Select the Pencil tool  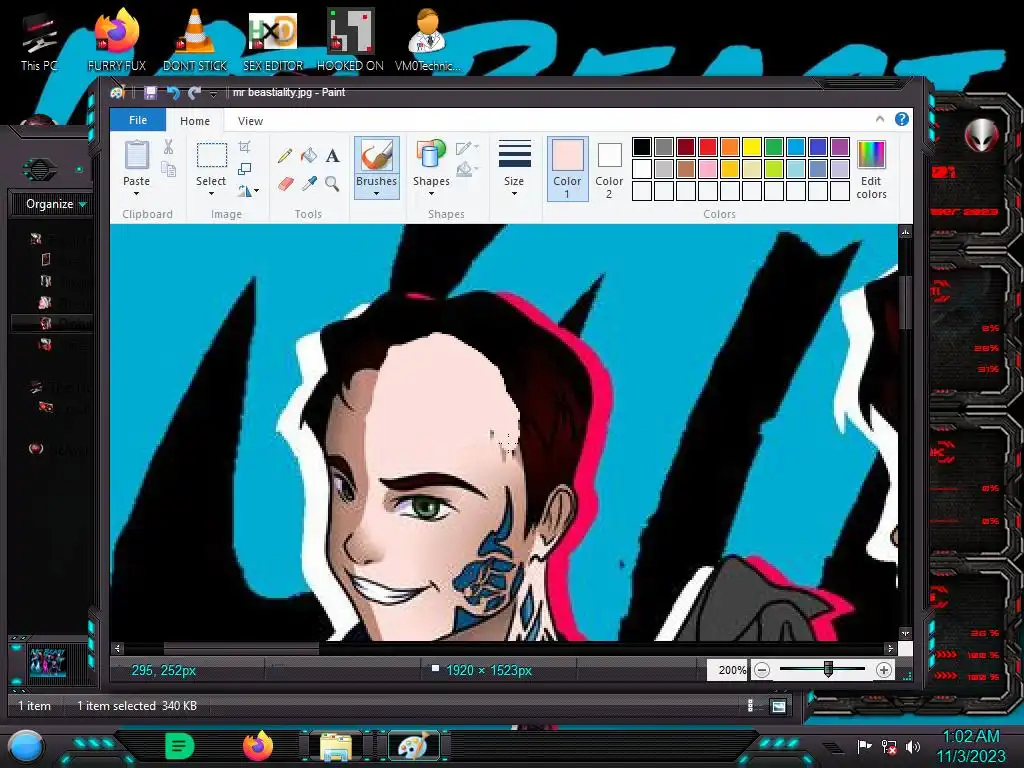pos(285,155)
